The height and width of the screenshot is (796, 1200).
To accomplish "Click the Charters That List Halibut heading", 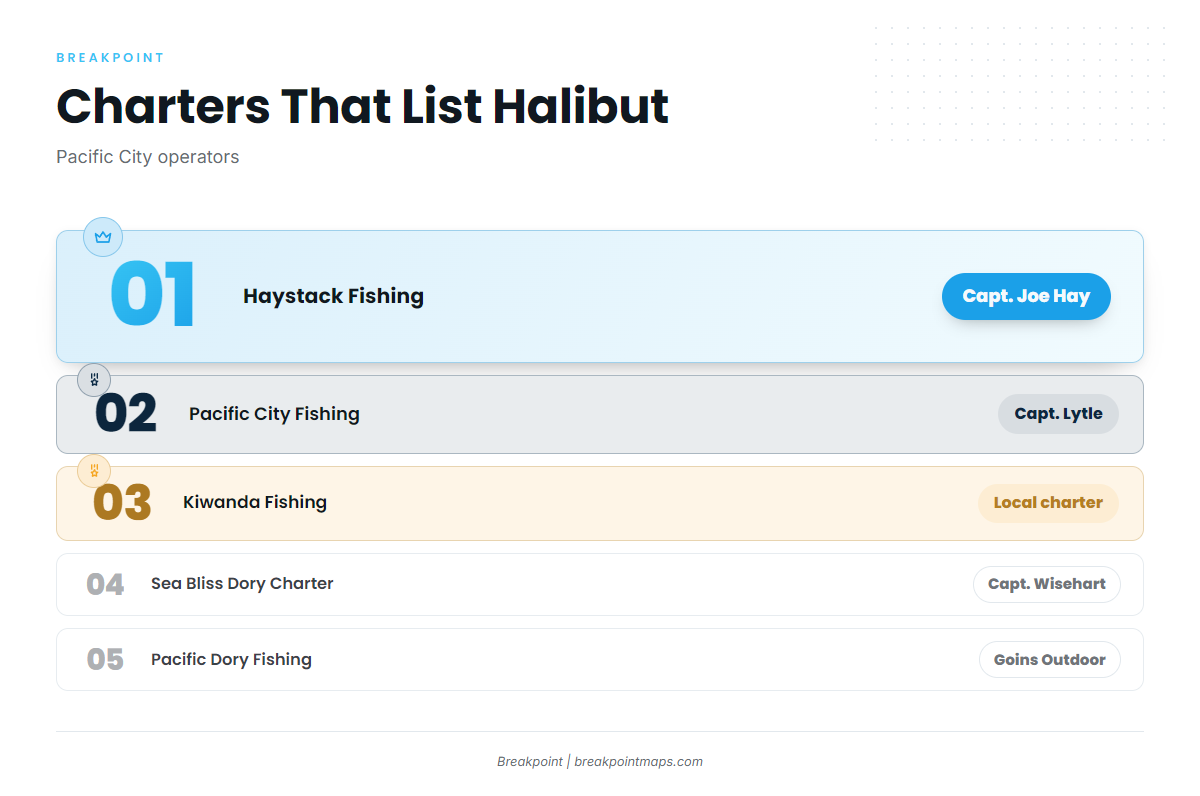I will point(362,106).
